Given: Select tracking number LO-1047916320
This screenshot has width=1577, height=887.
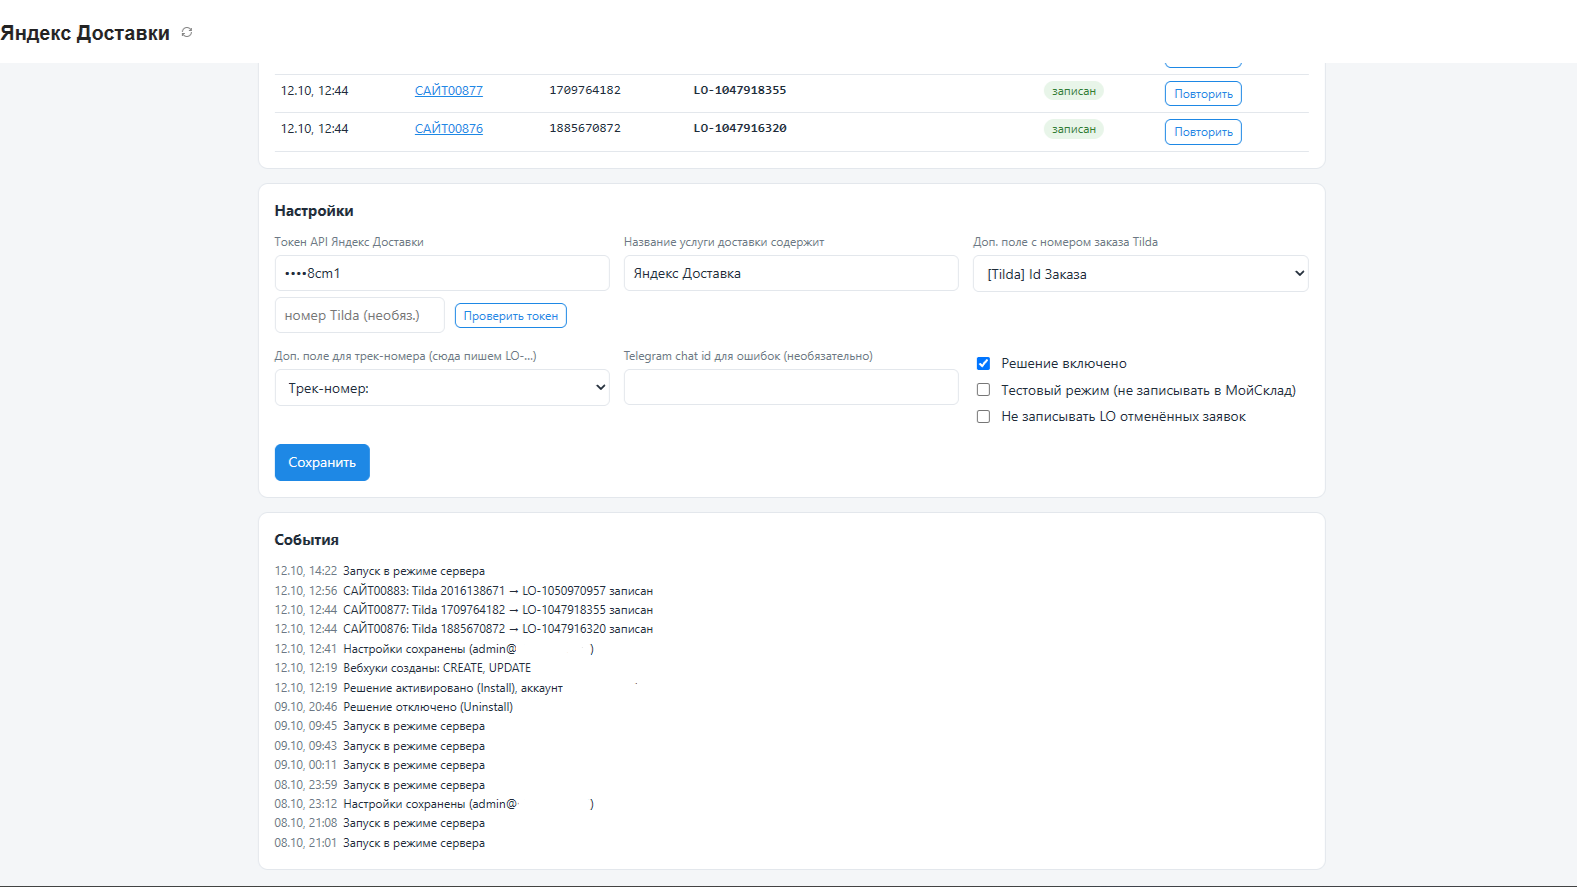Looking at the screenshot, I should tap(740, 128).
